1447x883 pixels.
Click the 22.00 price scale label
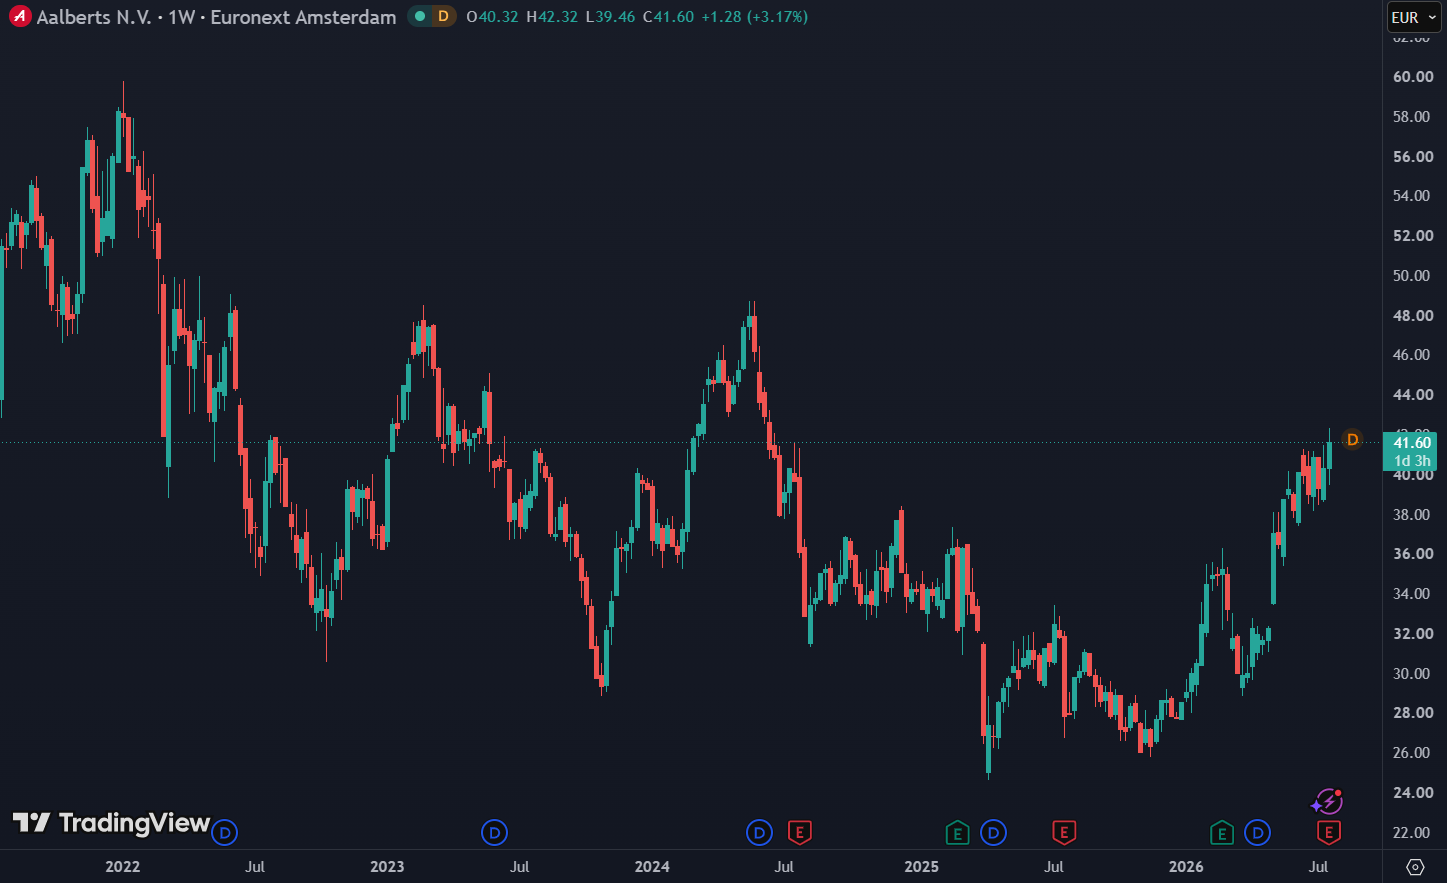click(1413, 833)
